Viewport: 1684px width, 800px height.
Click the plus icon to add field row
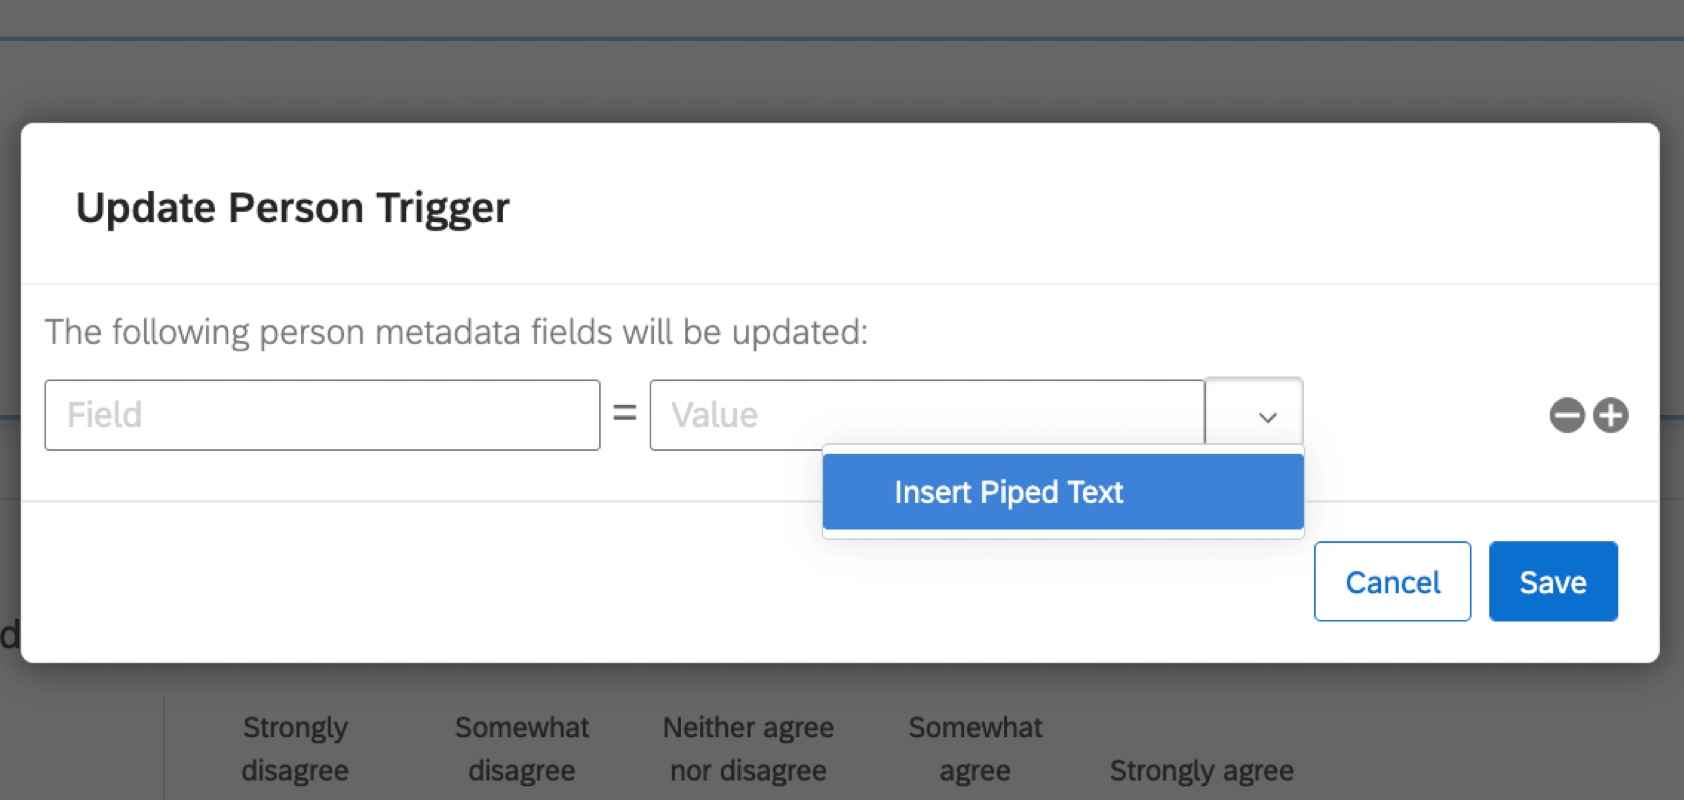pyautogui.click(x=1611, y=415)
